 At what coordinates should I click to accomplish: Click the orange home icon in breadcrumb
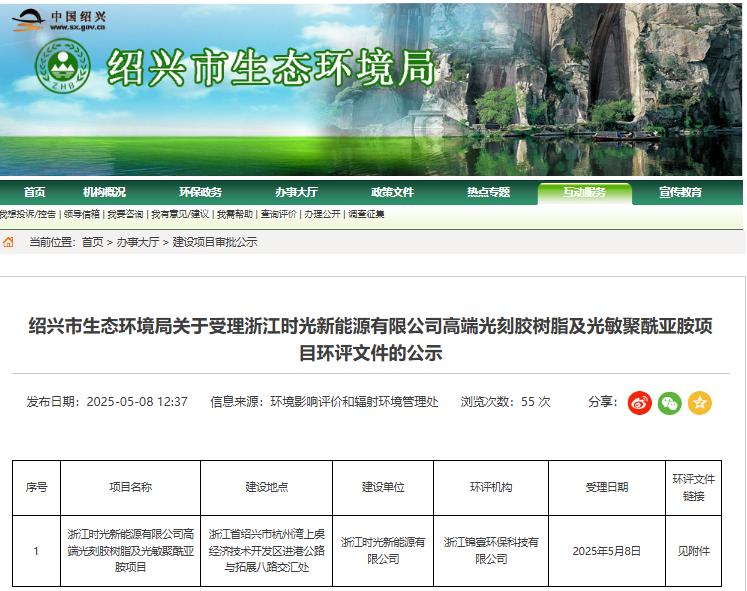(x=8, y=242)
